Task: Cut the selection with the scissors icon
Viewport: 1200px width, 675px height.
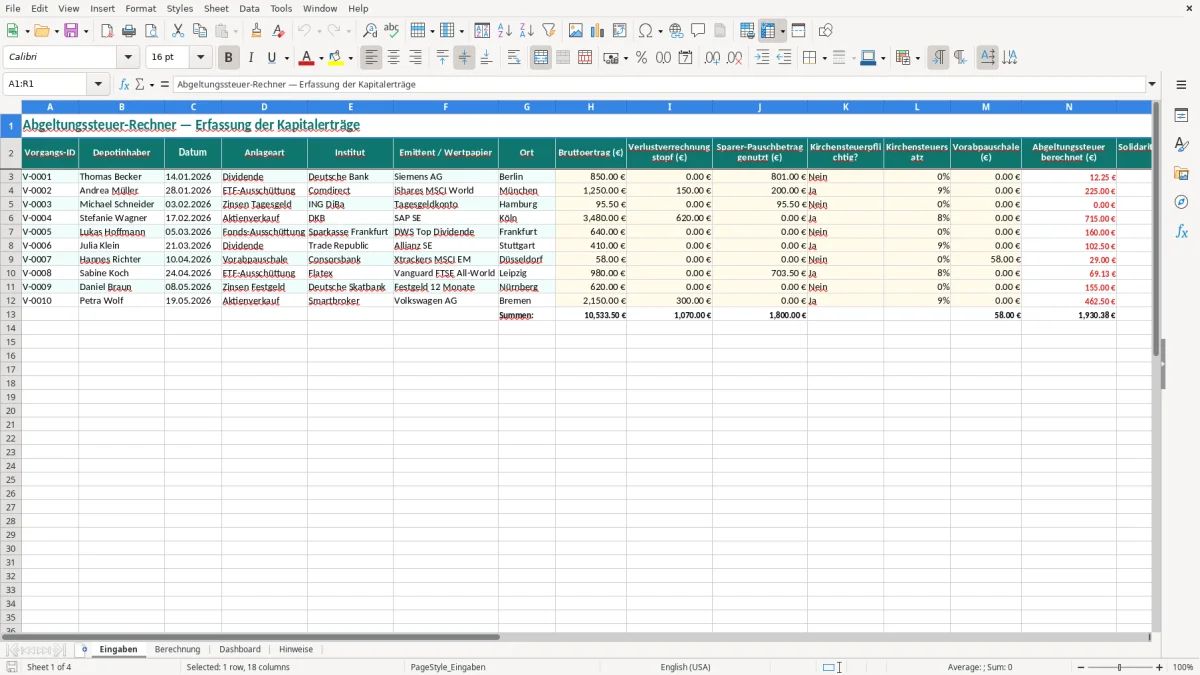Action: click(x=178, y=31)
